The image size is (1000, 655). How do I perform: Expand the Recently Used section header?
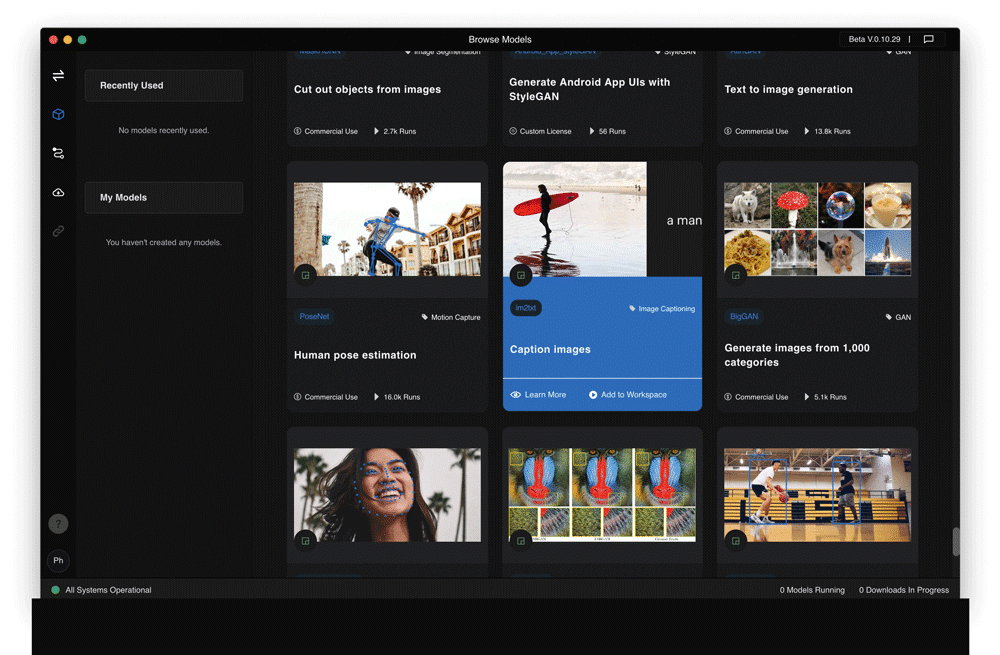pos(164,86)
